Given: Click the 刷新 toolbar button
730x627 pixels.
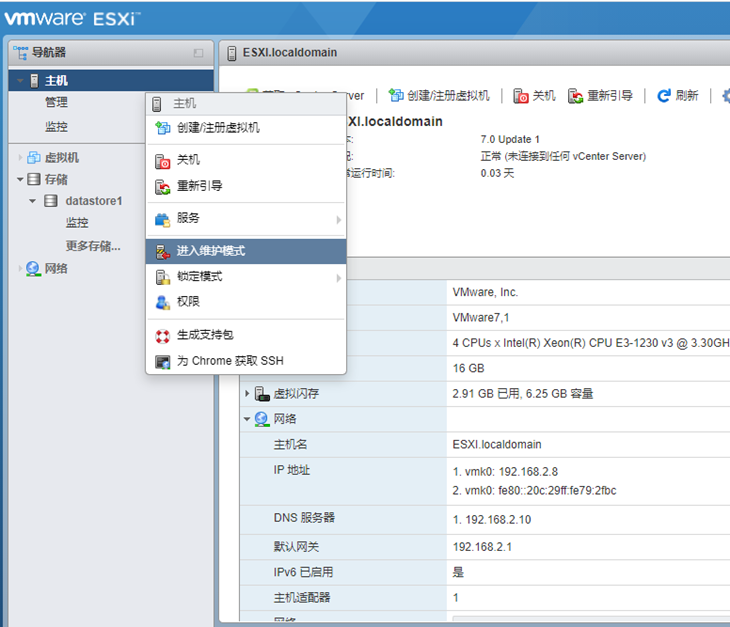Looking at the screenshot, I should (678, 95).
